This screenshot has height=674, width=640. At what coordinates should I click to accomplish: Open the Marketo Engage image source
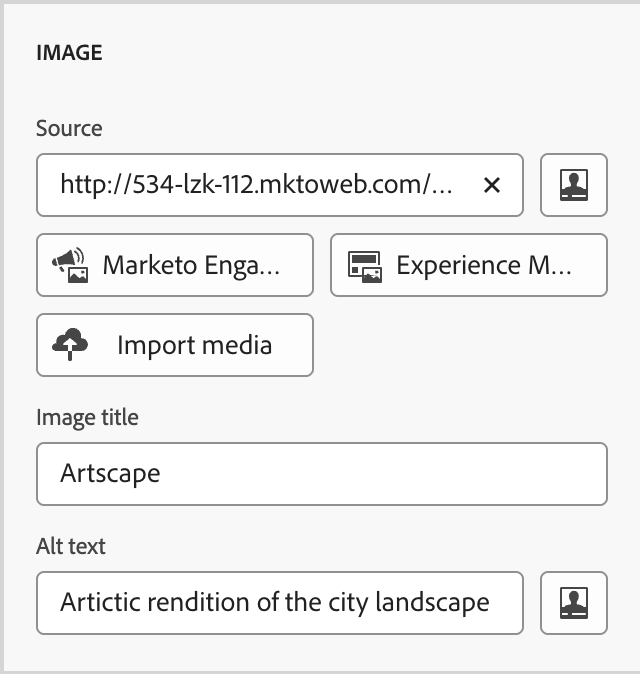point(175,265)
